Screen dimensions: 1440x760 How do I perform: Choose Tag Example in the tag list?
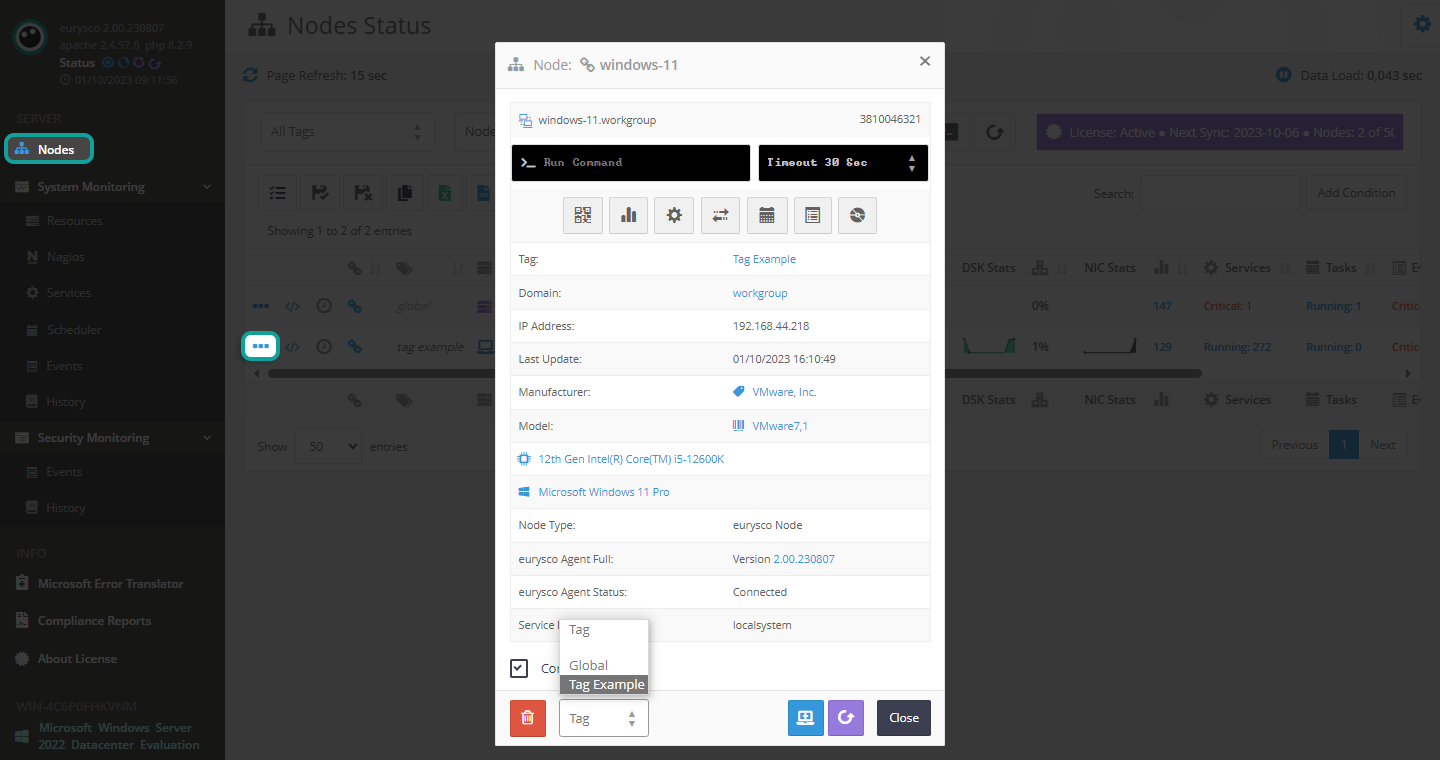(606, 685)
